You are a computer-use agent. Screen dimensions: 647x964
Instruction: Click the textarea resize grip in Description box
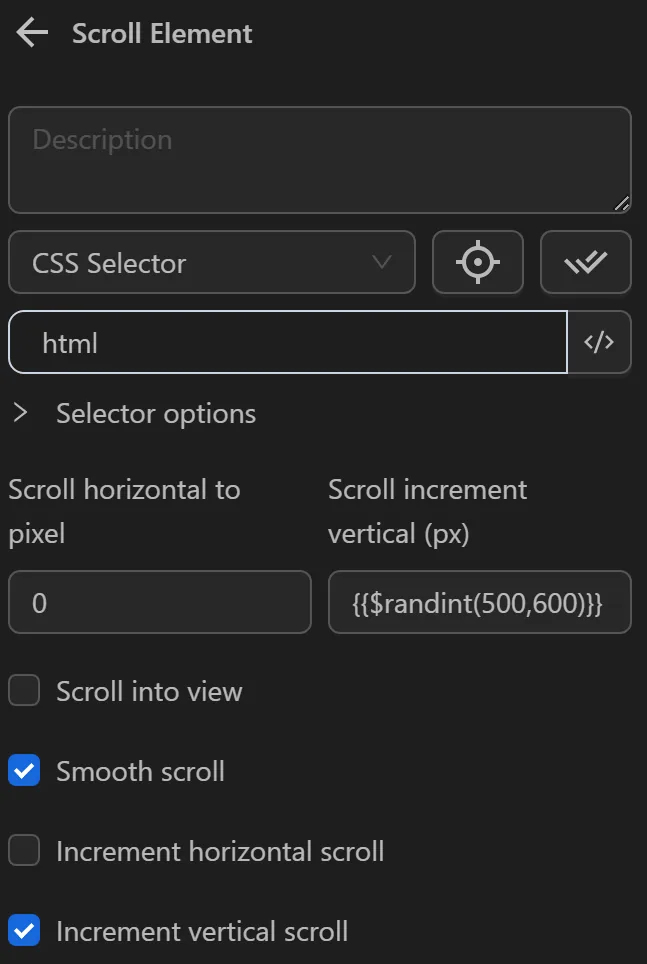[x=621, y=203]
